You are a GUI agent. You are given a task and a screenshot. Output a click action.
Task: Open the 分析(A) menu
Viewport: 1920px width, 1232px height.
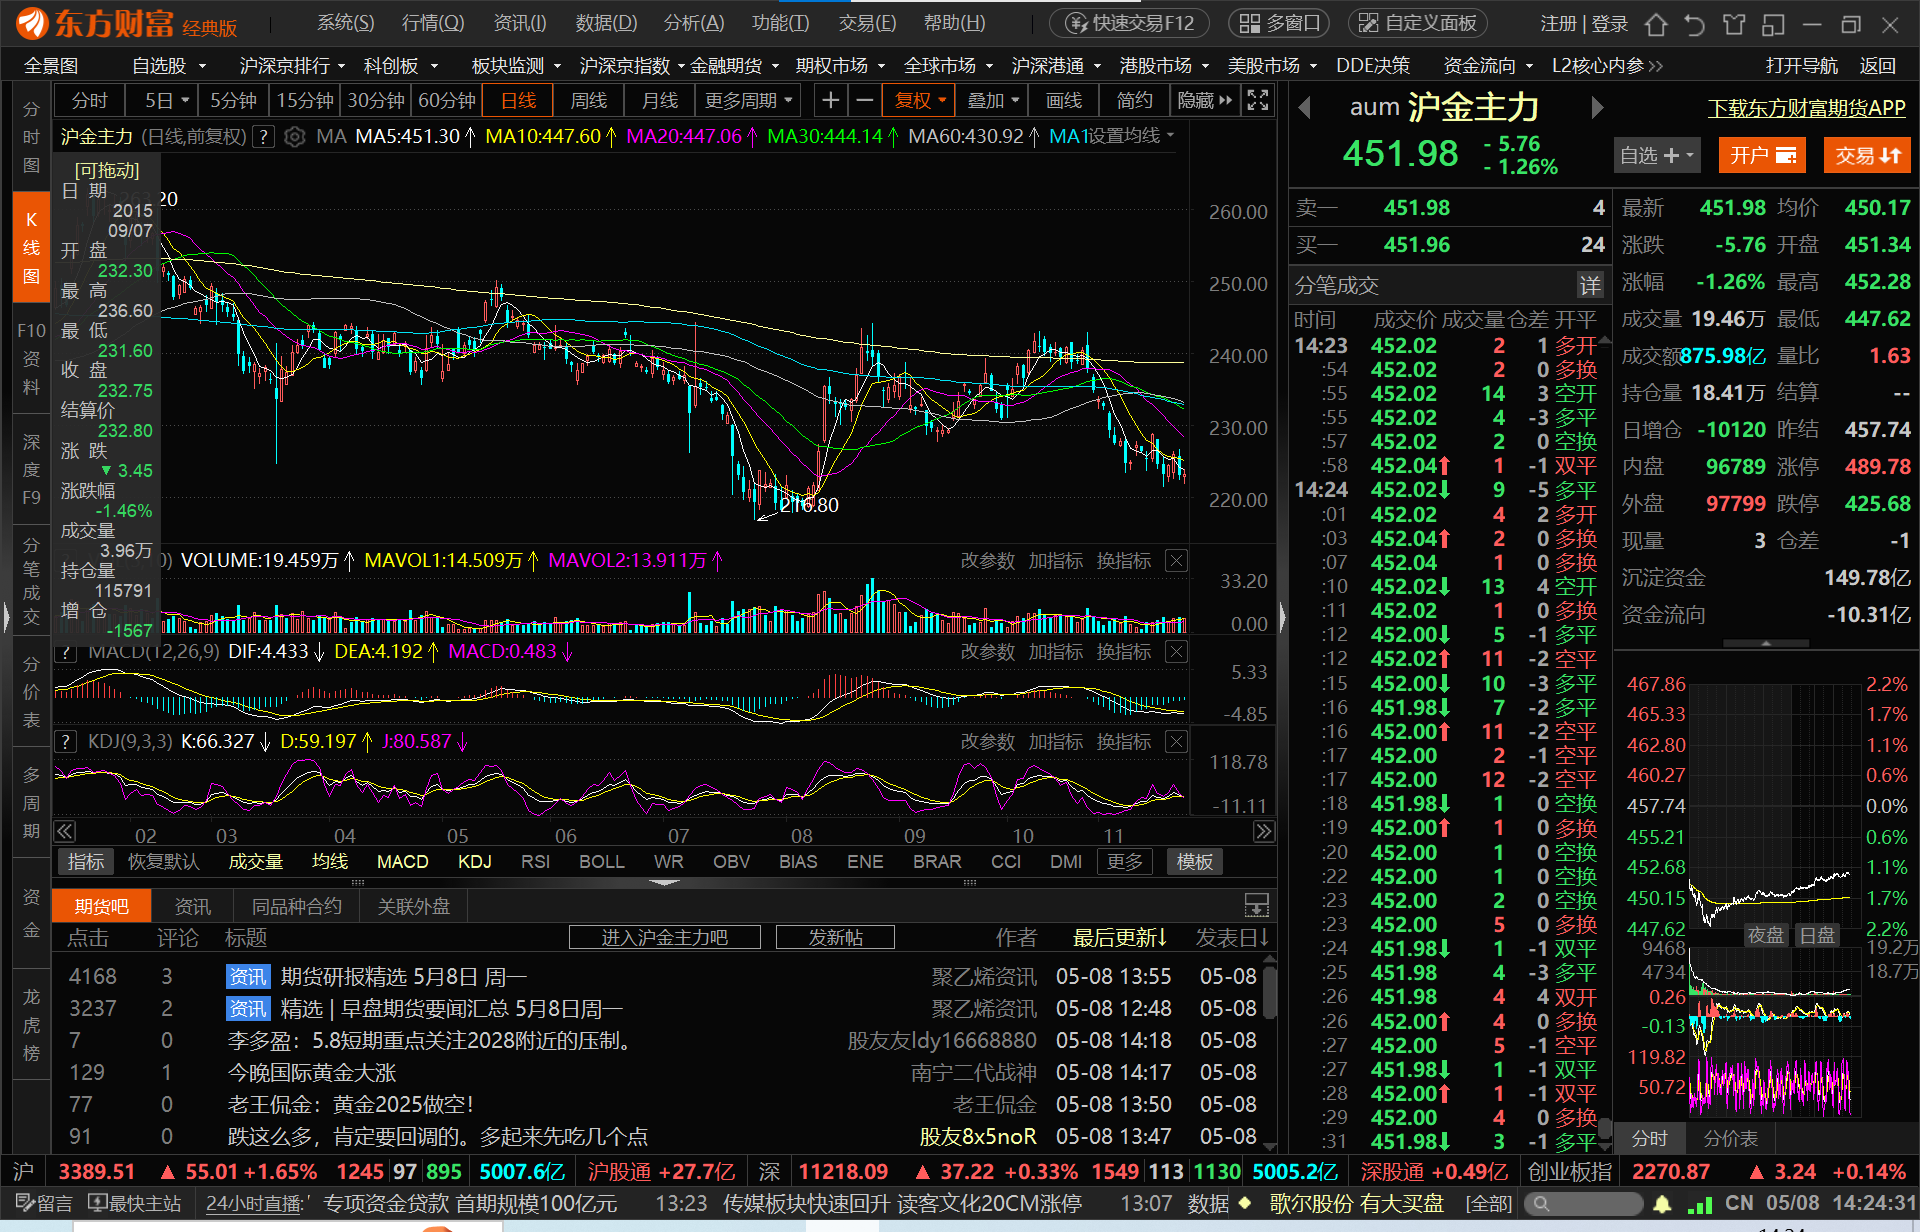pyautogui.click(x=693, y=23)
